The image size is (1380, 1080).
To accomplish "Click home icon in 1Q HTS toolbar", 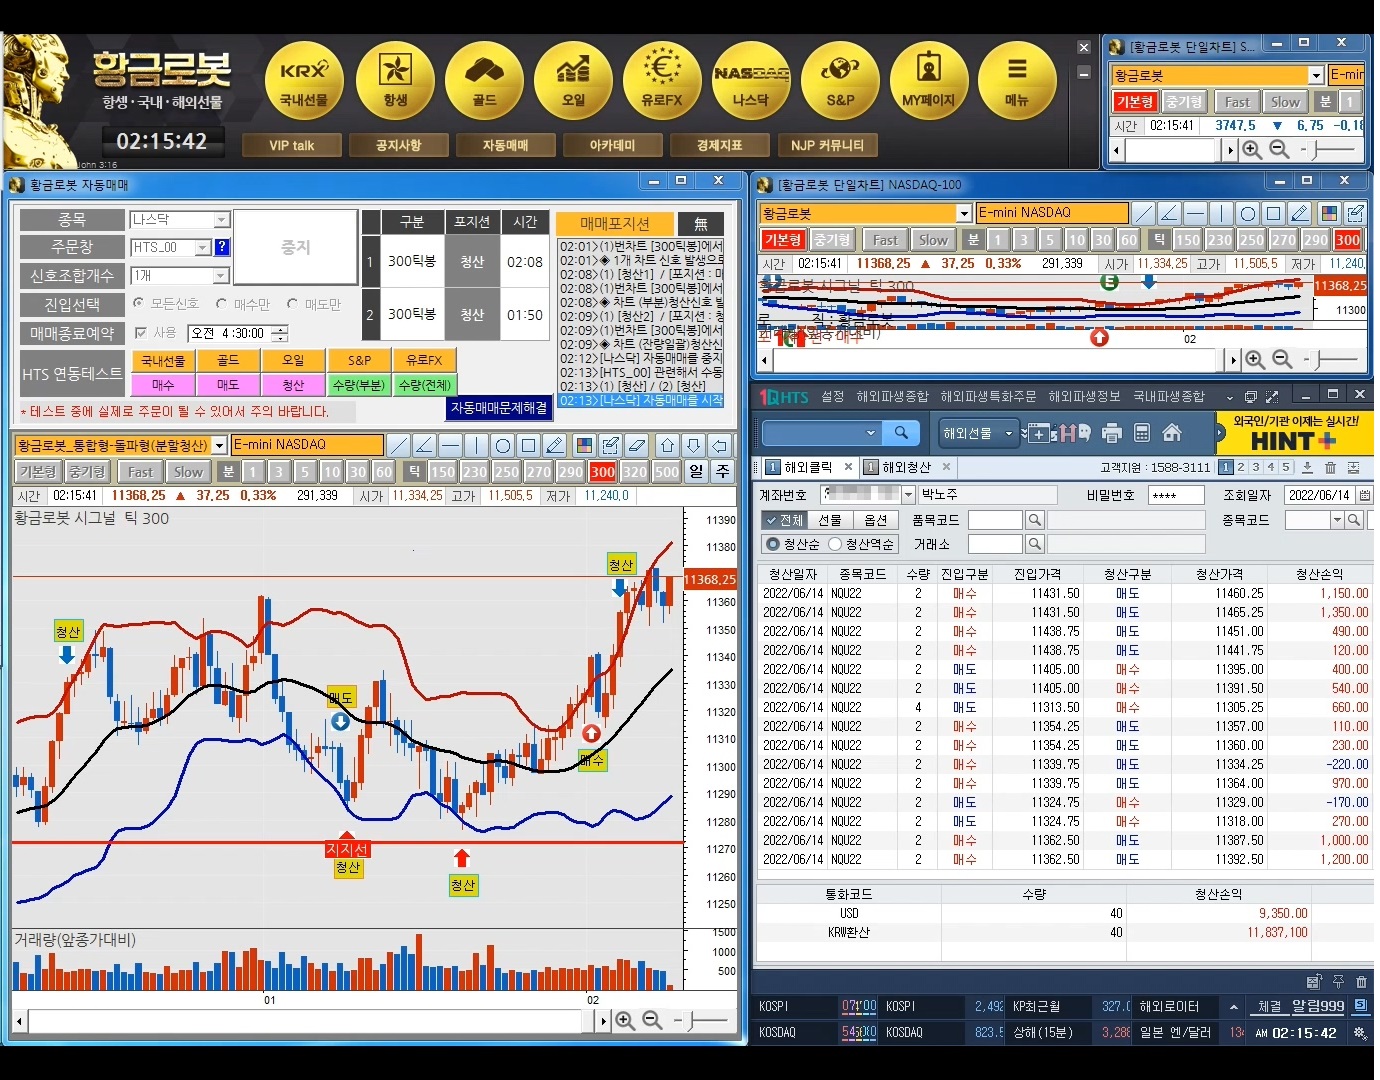I will (x=1172, y=433).
